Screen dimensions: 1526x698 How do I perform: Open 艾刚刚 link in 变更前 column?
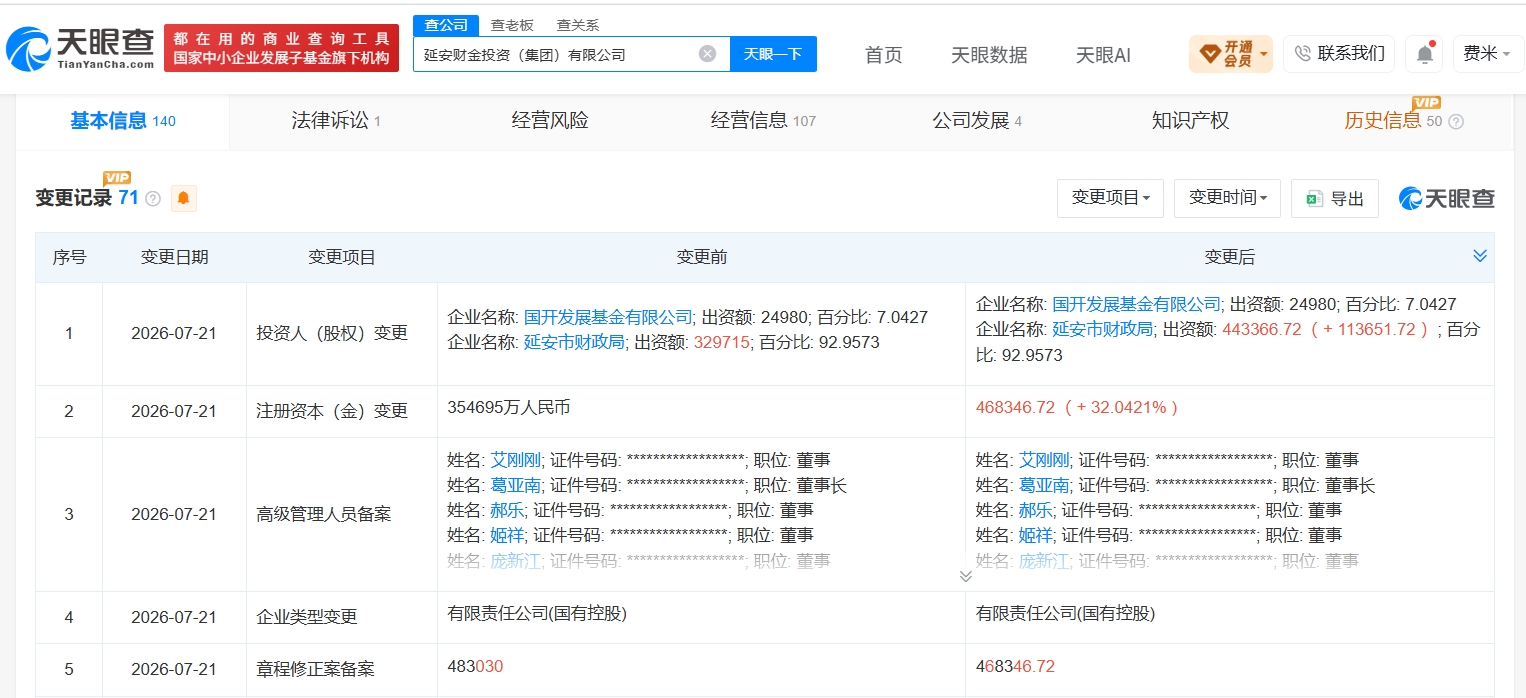click(x=516, y=460)
